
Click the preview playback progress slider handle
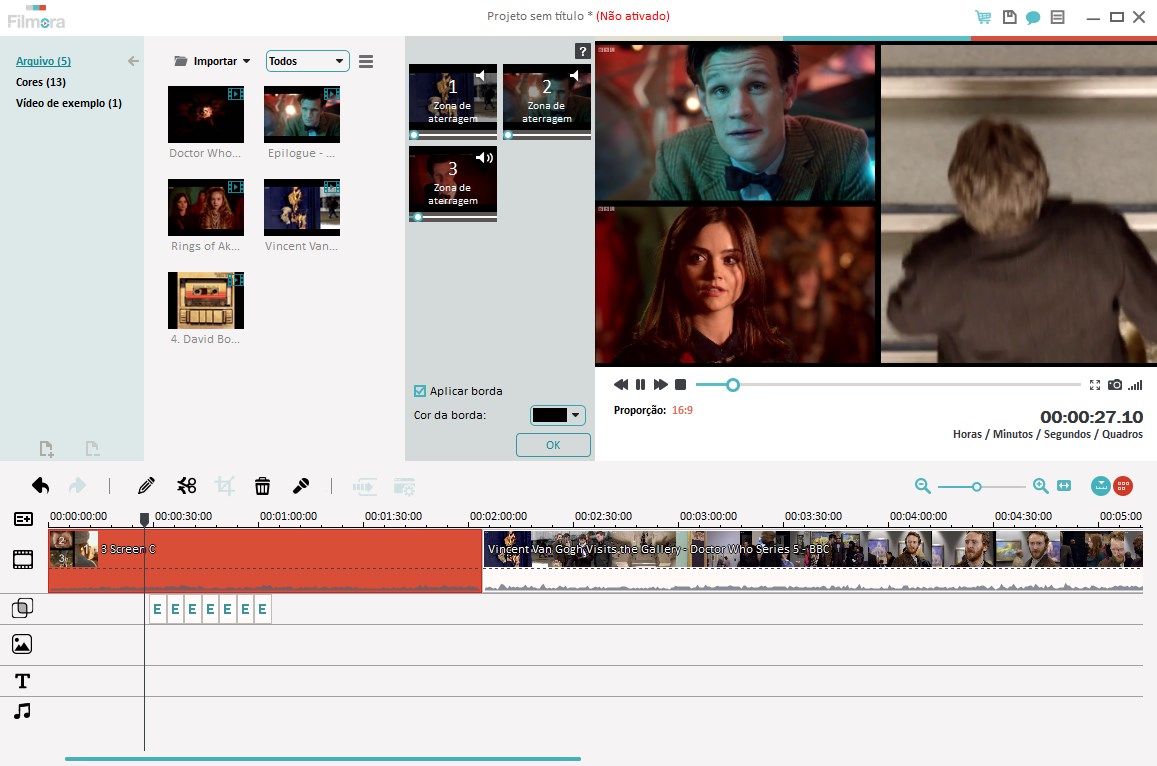733,385
